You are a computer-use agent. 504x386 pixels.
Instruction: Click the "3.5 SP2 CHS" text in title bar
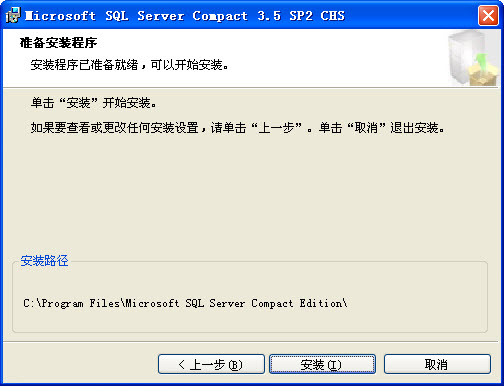click(x=301, y=16)
